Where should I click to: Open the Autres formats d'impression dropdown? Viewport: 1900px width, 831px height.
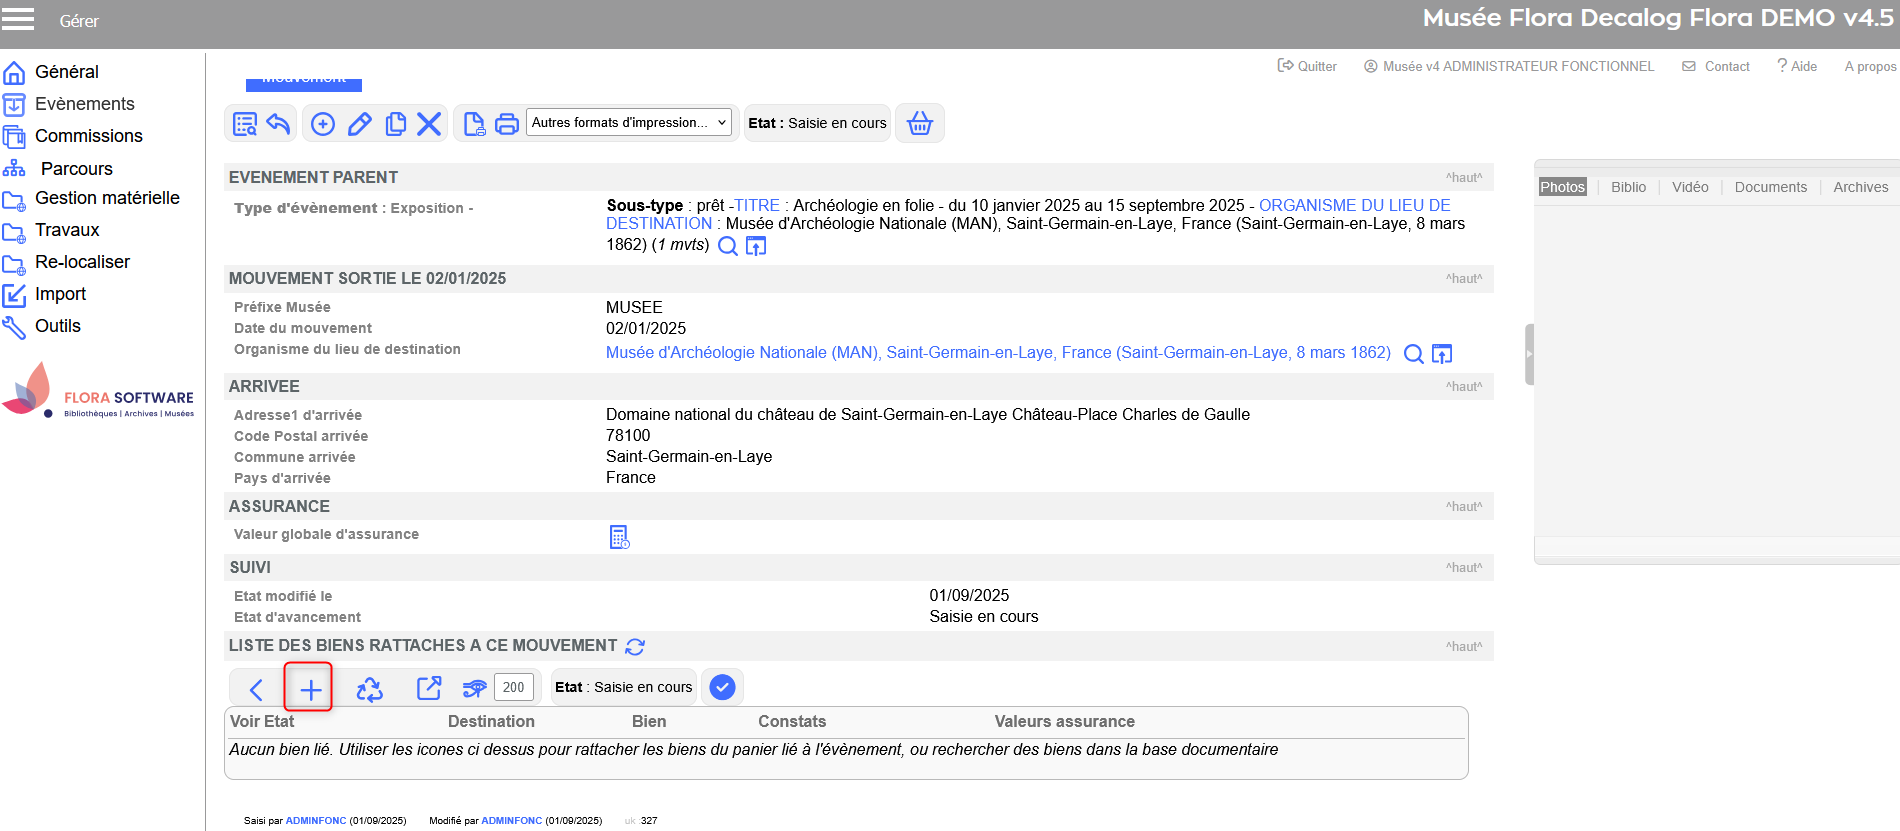628,123
